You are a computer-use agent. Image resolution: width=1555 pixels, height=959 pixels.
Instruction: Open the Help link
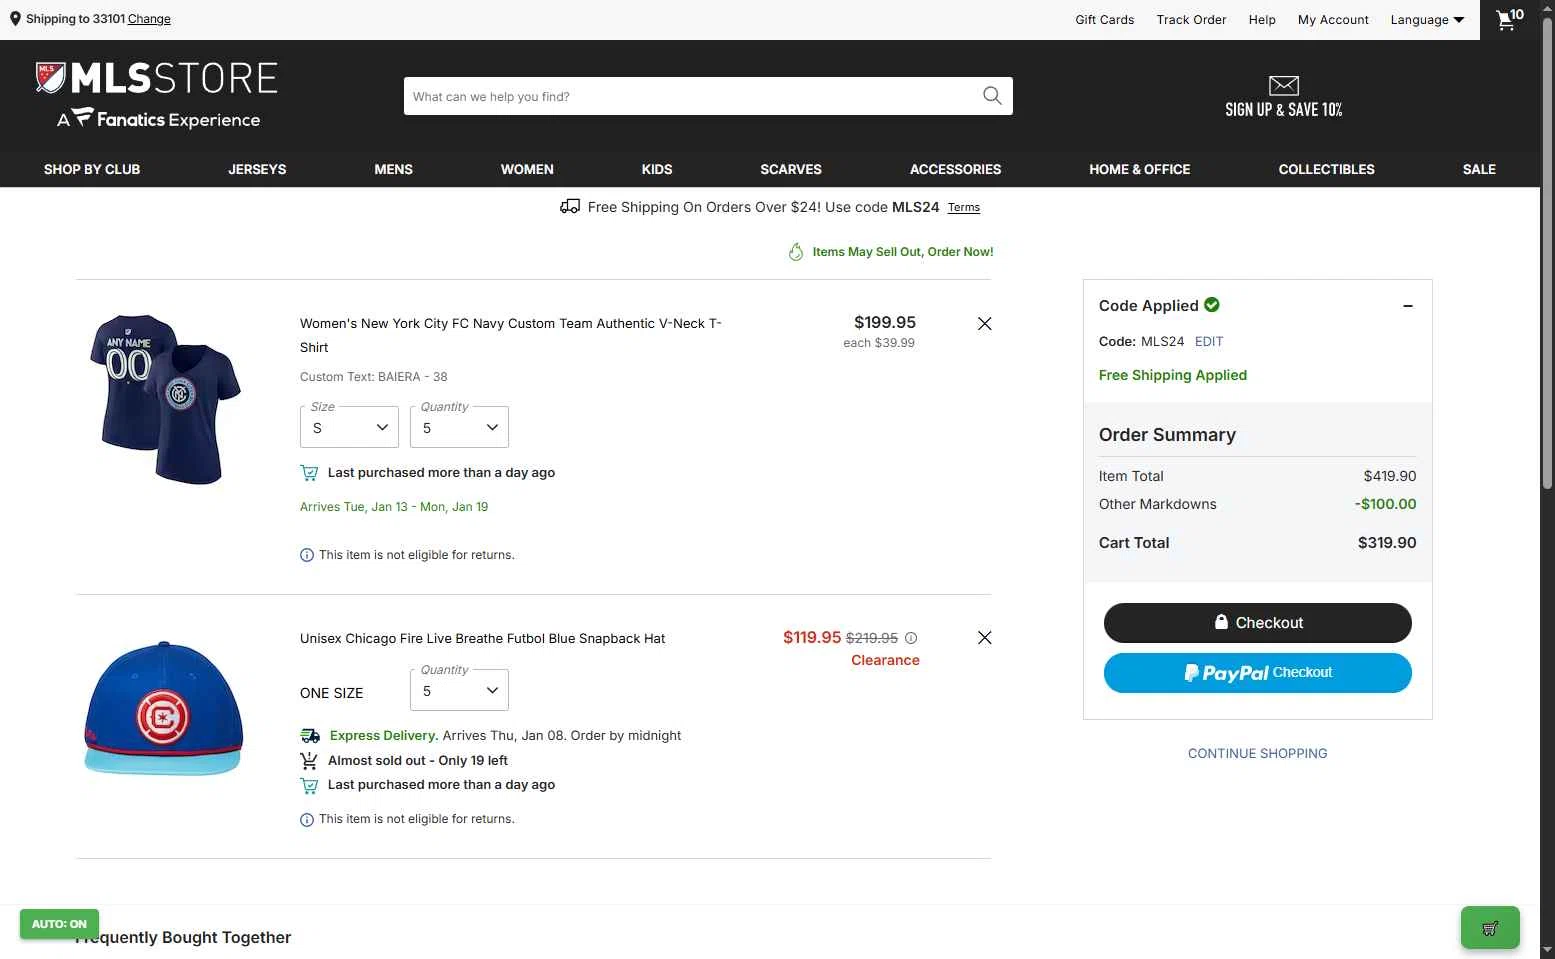coord(1262,20)
